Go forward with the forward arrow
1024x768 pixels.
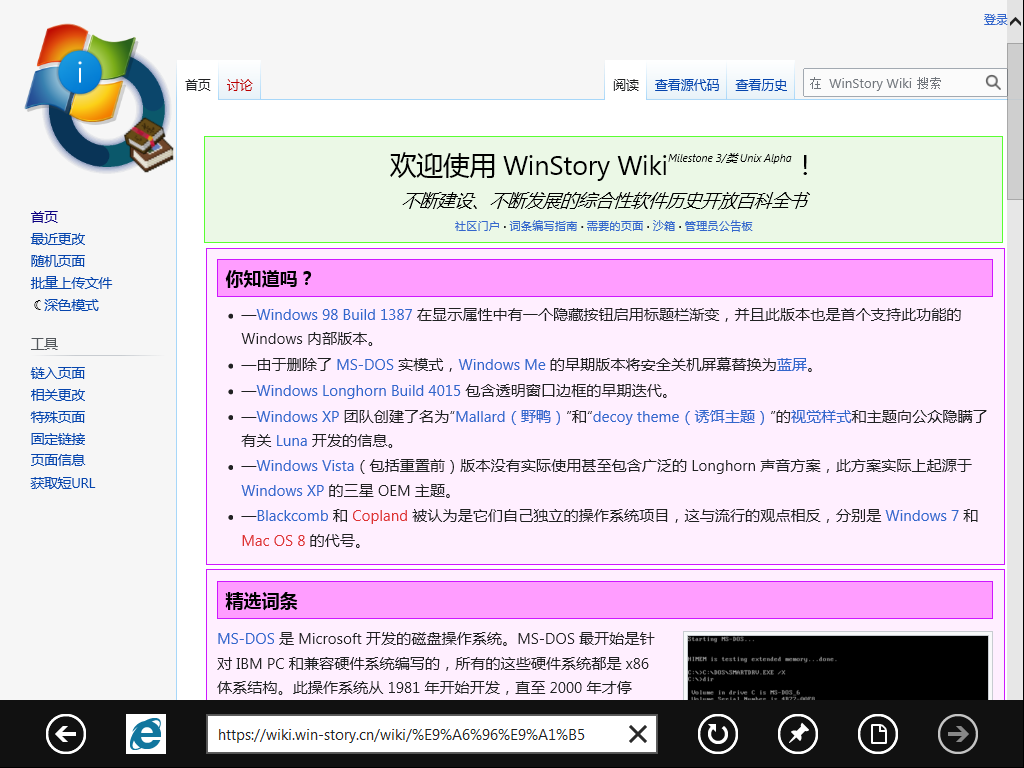click(x=958, y=734)
